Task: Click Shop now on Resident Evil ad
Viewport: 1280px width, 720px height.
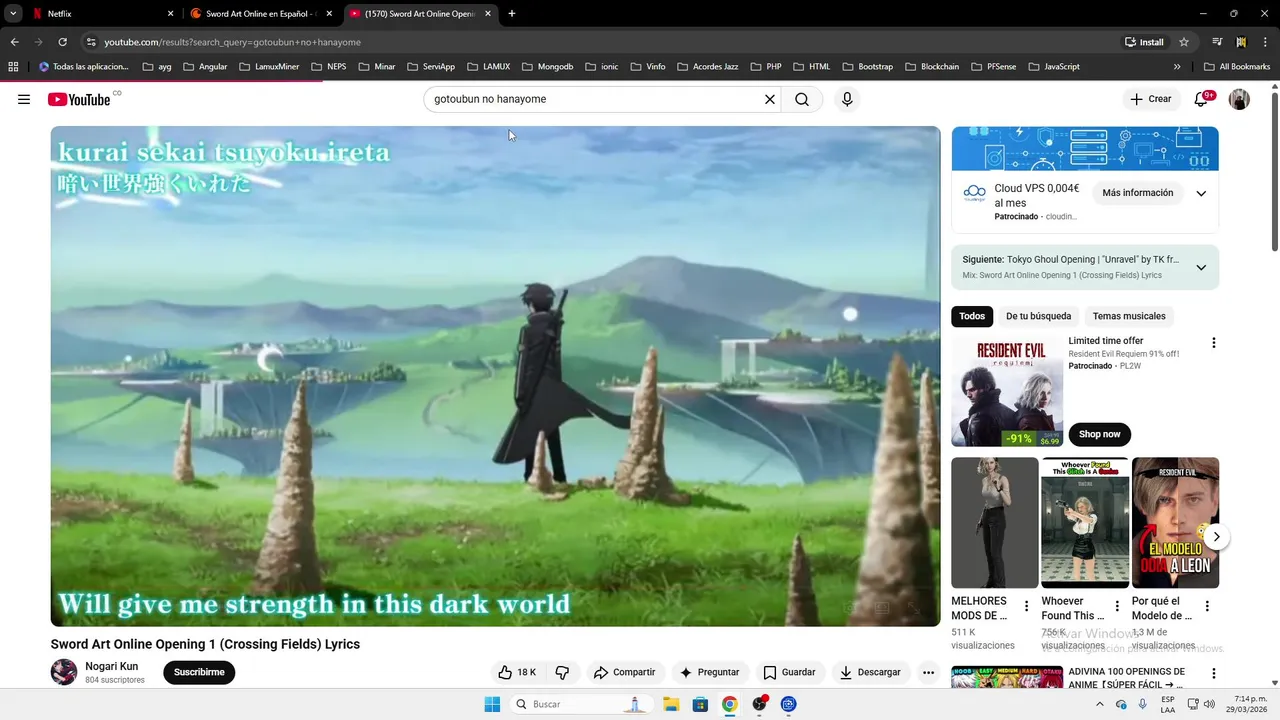Action: tap(1099, 434)
